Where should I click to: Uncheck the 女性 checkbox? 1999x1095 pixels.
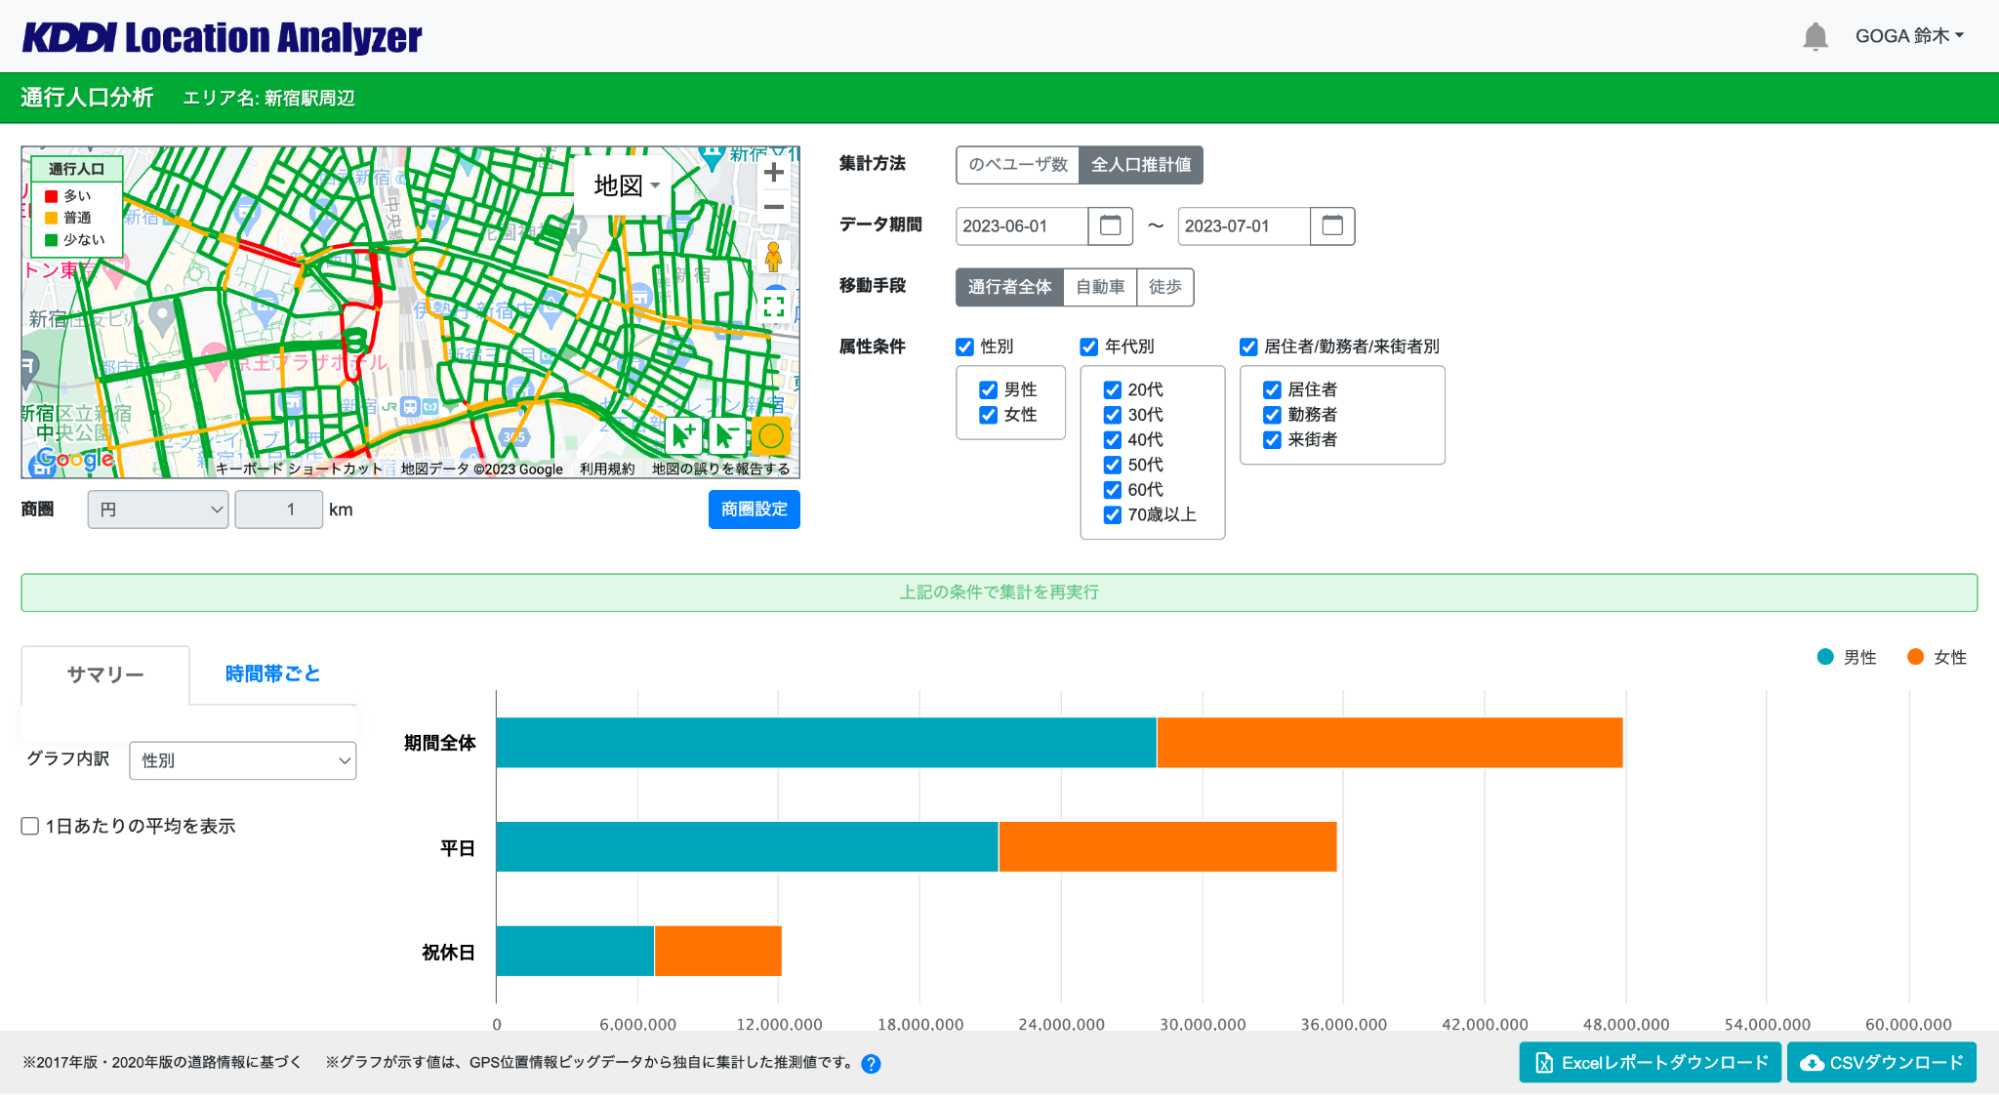tap(988, 415)
